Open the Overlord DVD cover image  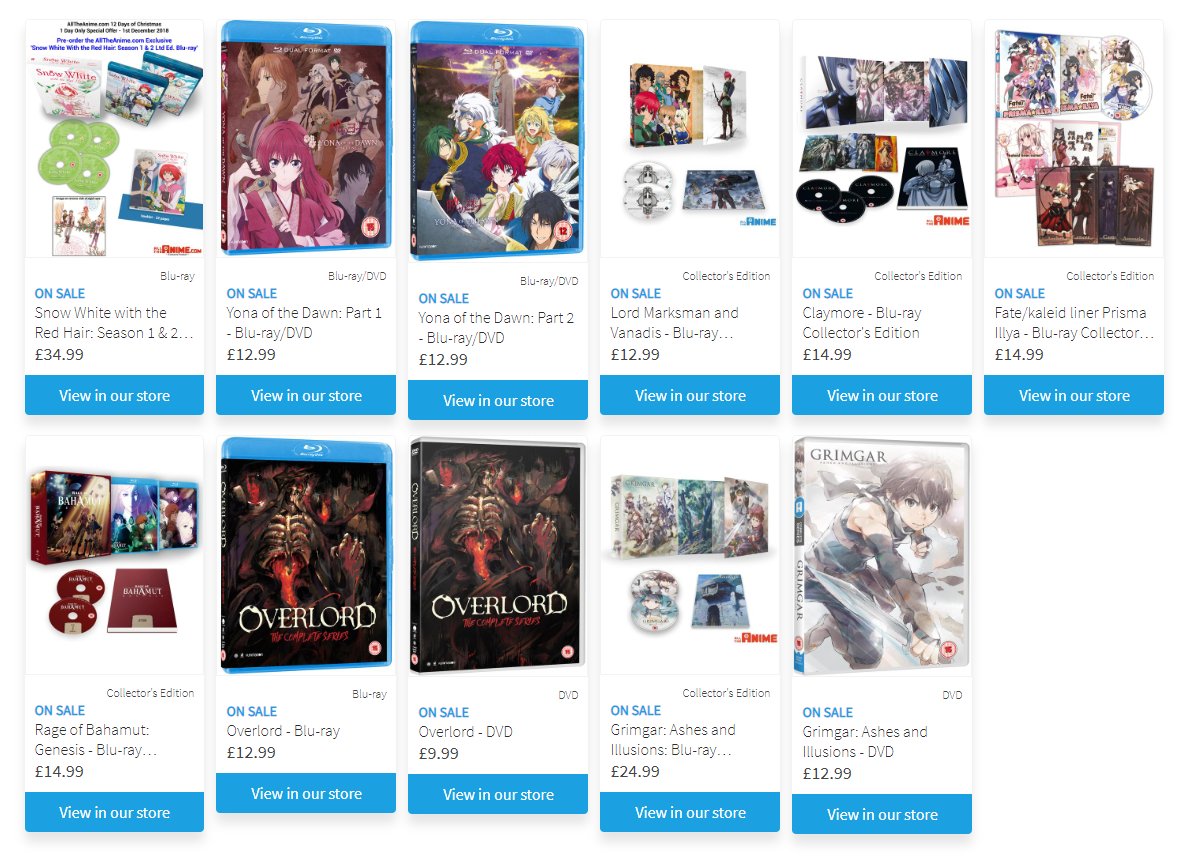[x=498, y=556]
